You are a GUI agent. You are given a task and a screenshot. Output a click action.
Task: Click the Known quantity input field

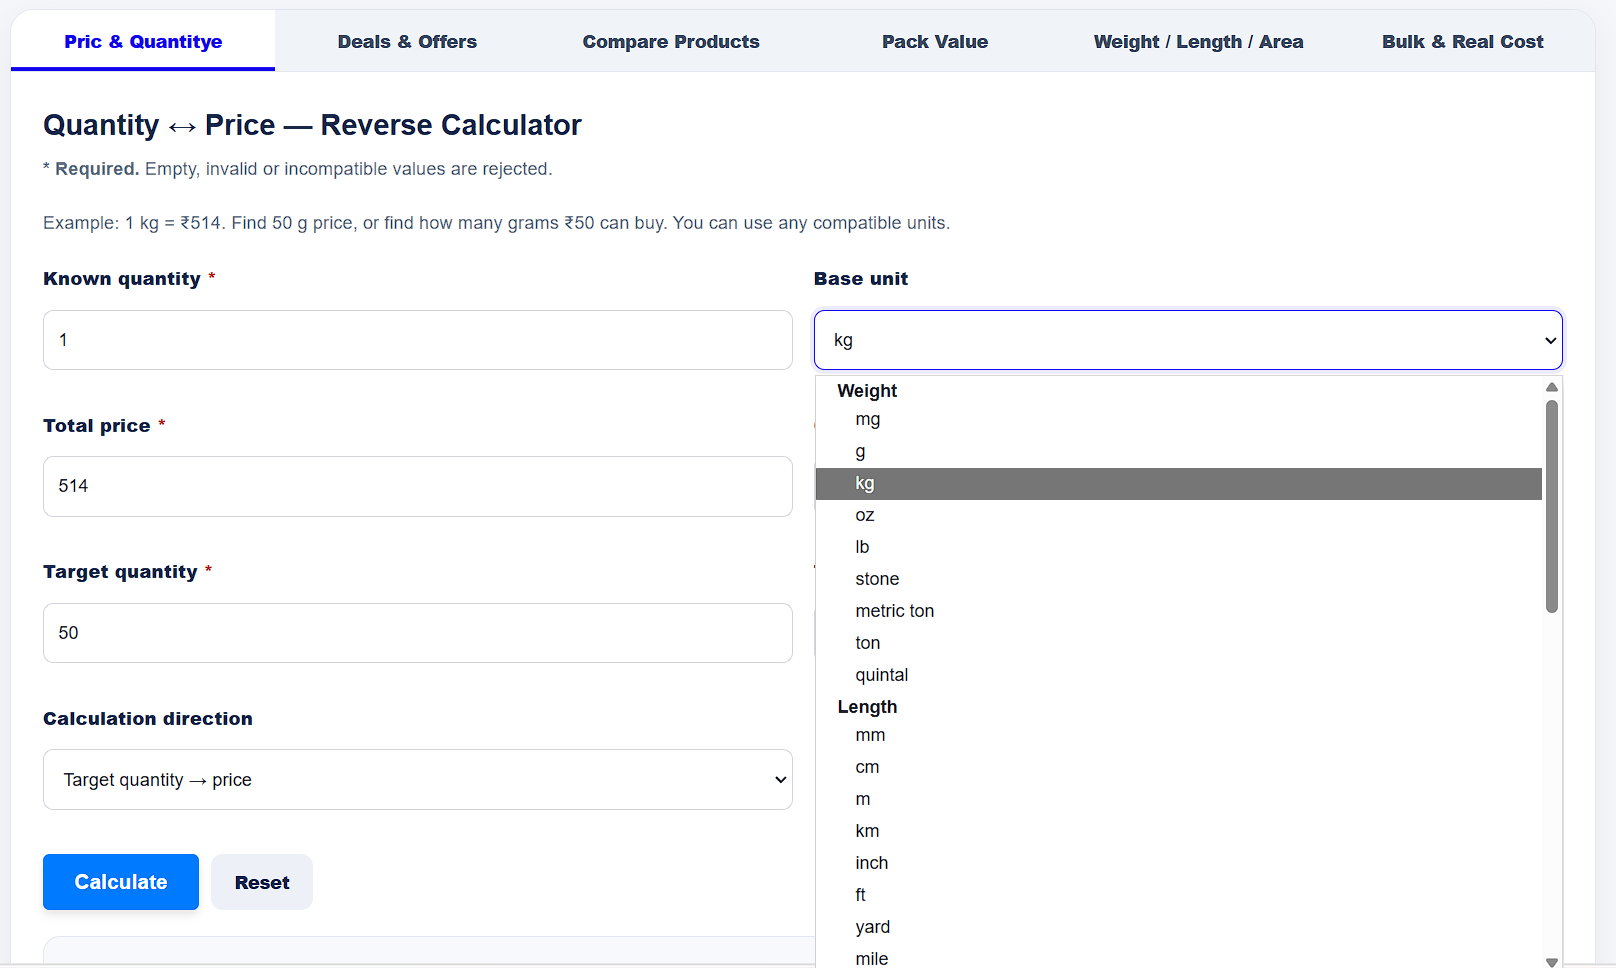click(x=418, y=340)
